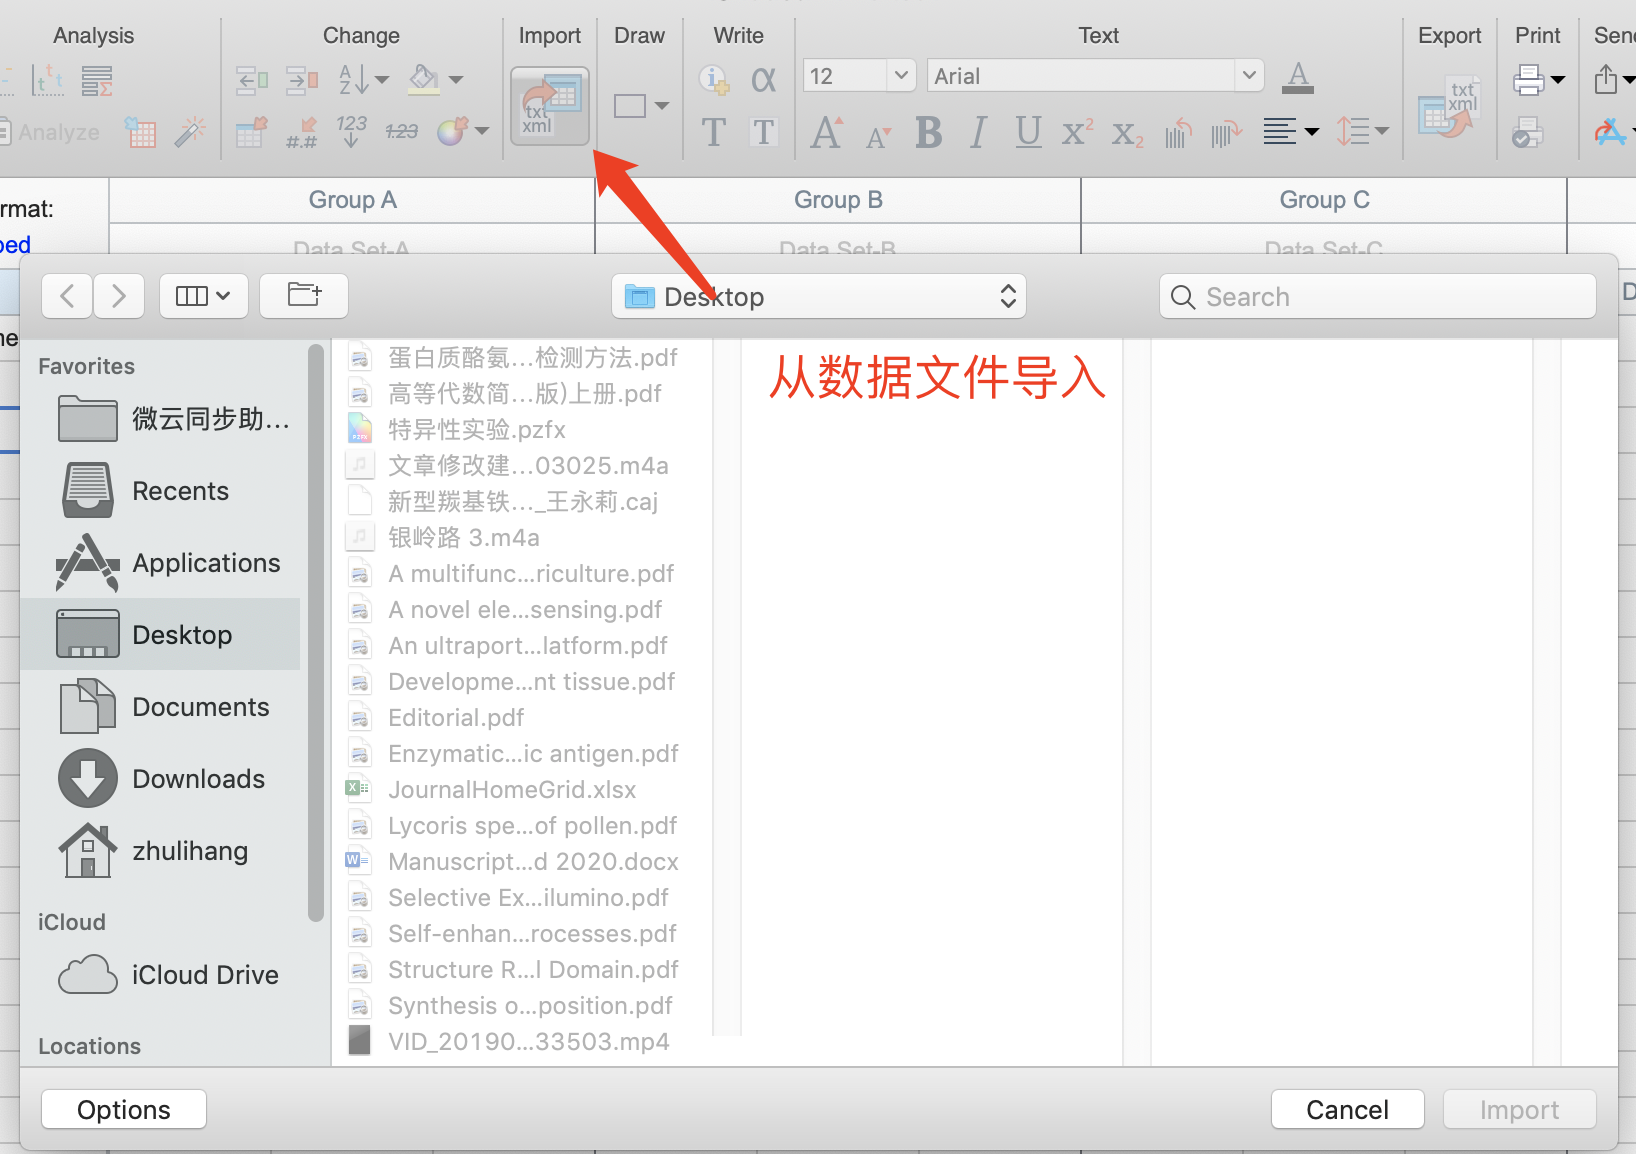
Task: Open the Desktop location popup menu
Action: click(819, 296)
